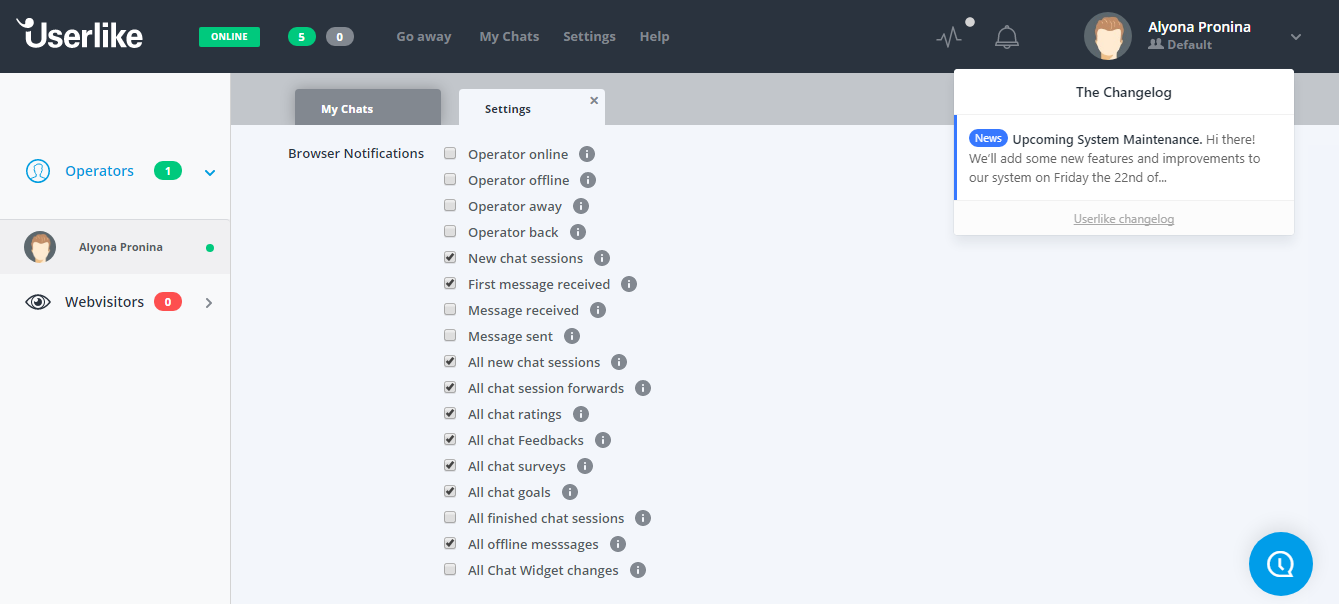Screen dimensions: 1339x604
Task: Show info for Message sent
Action: click(x=572, y=336)
